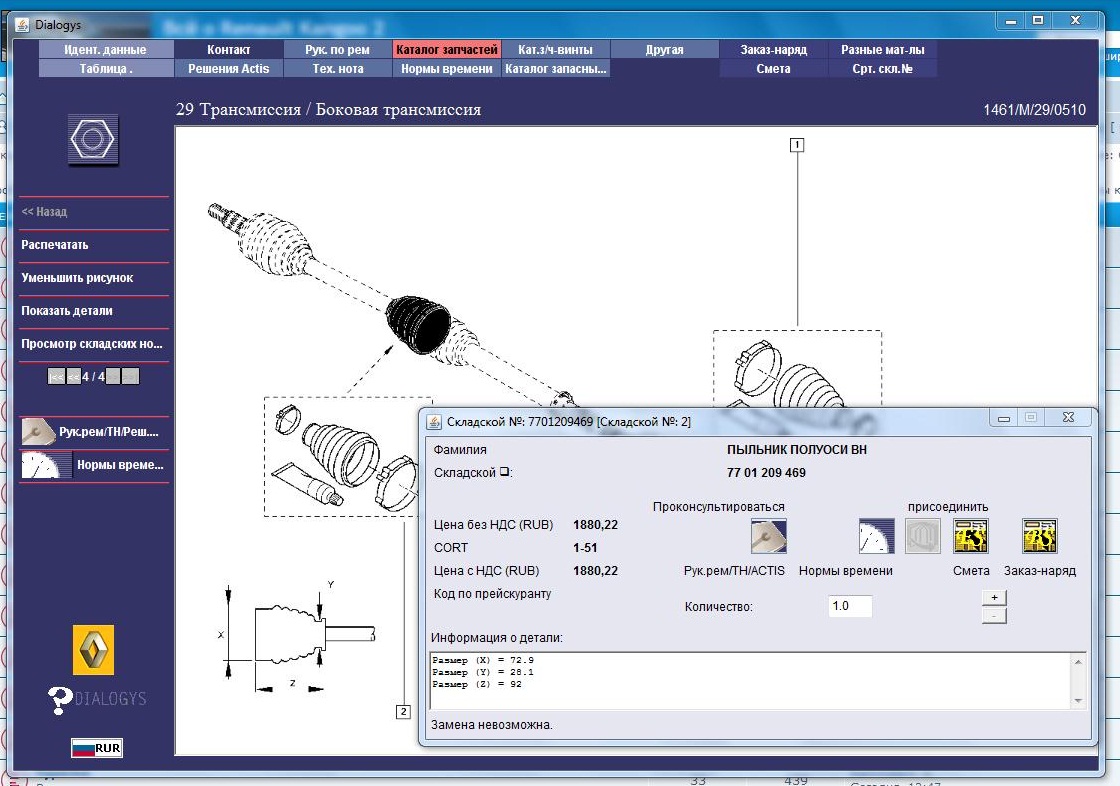This screenshot has width=1120, height=786.
Task: Click the part number 77 01 209 469
Action: [766, 473]
